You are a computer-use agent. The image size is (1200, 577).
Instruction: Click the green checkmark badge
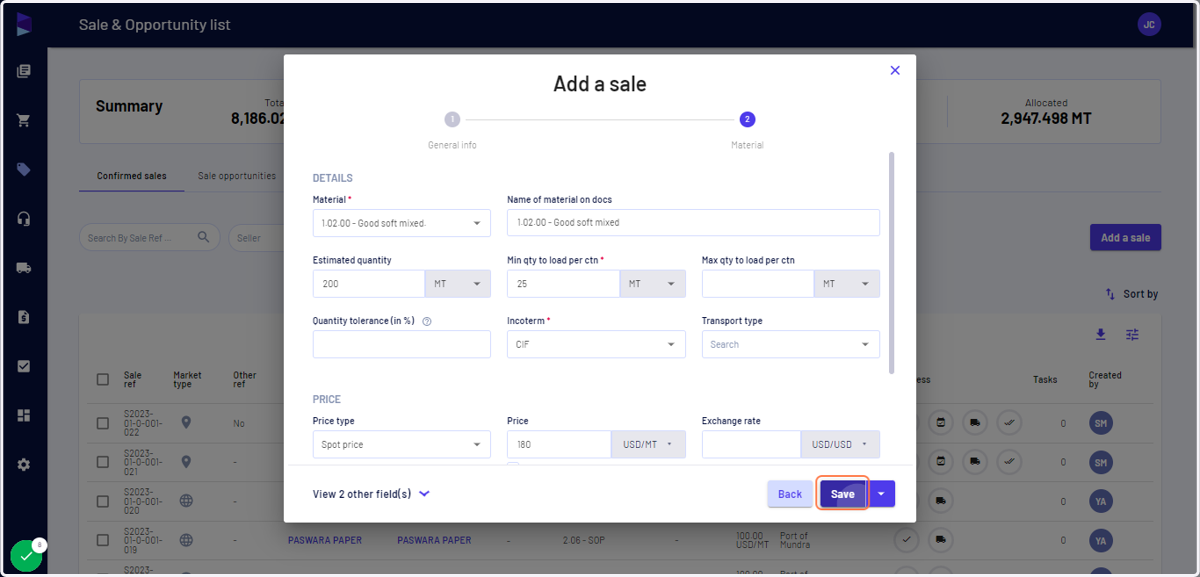tap(26, 555)
